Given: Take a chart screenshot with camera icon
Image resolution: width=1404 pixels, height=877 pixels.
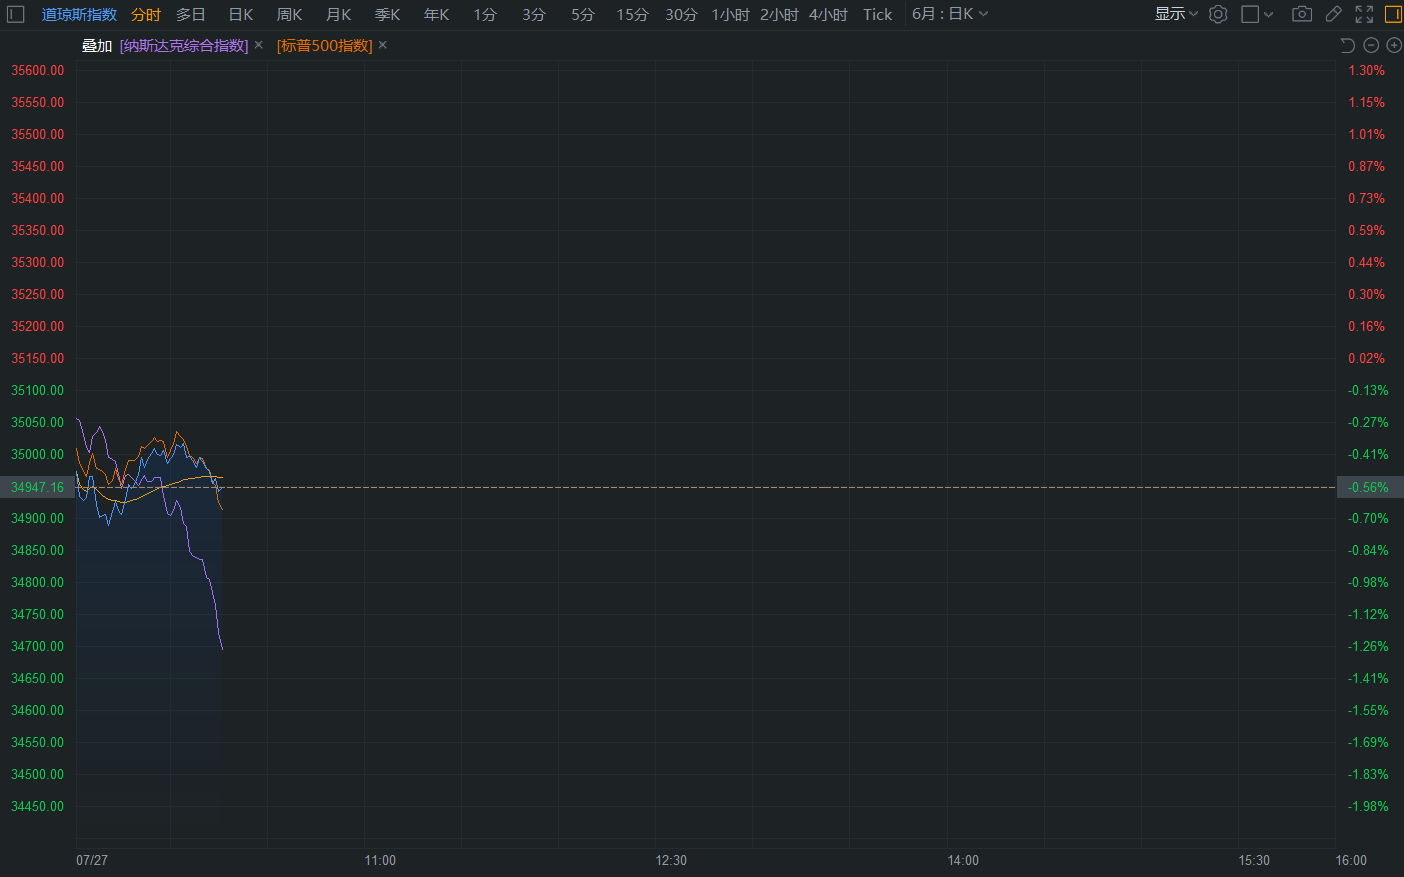Looking at the screenshot, I should click(x=1302, y=14).
